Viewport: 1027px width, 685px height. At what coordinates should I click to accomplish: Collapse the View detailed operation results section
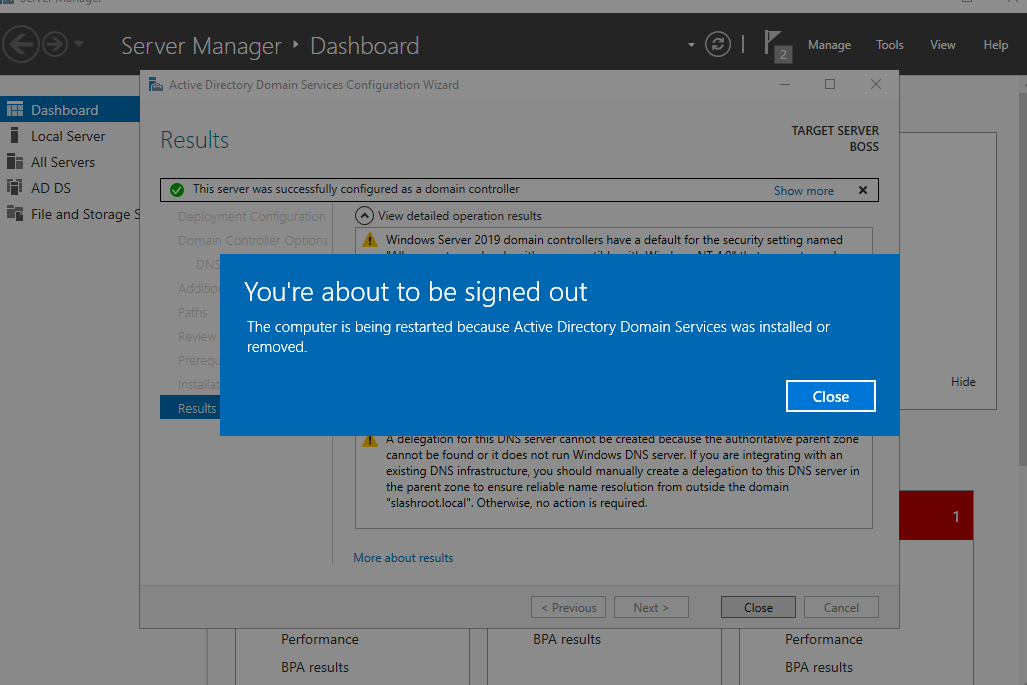[x=365, y=215]
